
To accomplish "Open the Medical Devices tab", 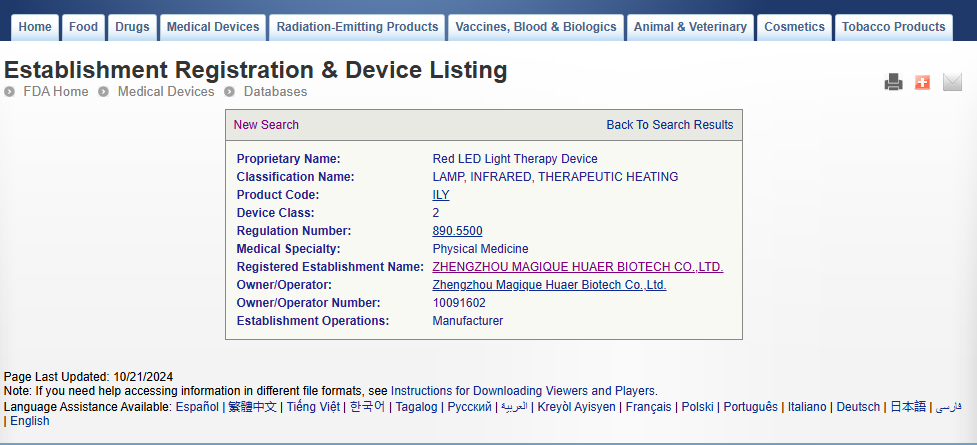I will [x=212, y=27].
